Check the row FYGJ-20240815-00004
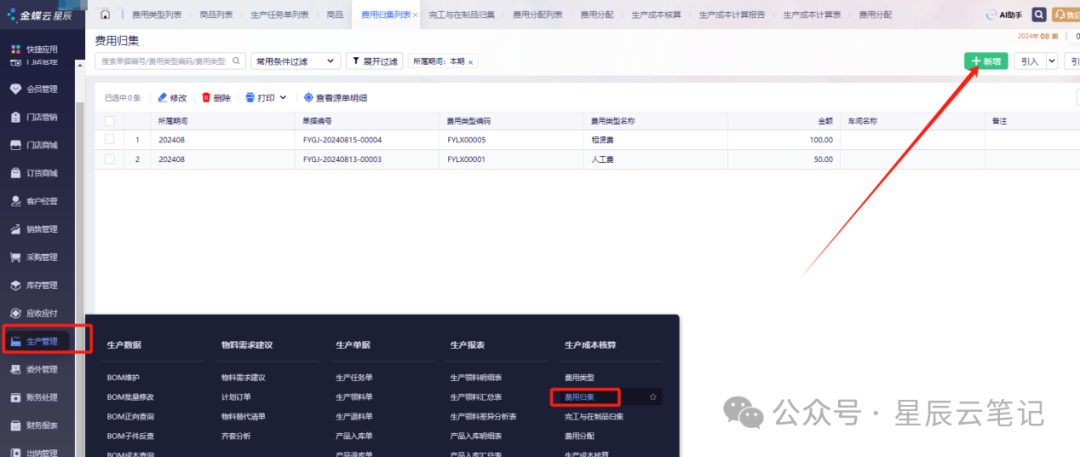 coord(110,140)
